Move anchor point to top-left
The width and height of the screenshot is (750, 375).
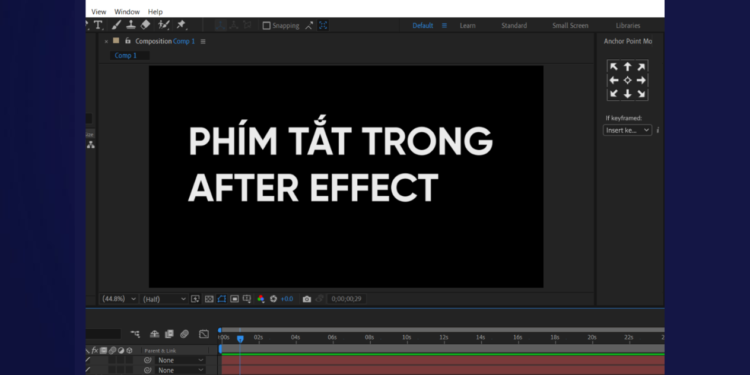click(614, 67)
